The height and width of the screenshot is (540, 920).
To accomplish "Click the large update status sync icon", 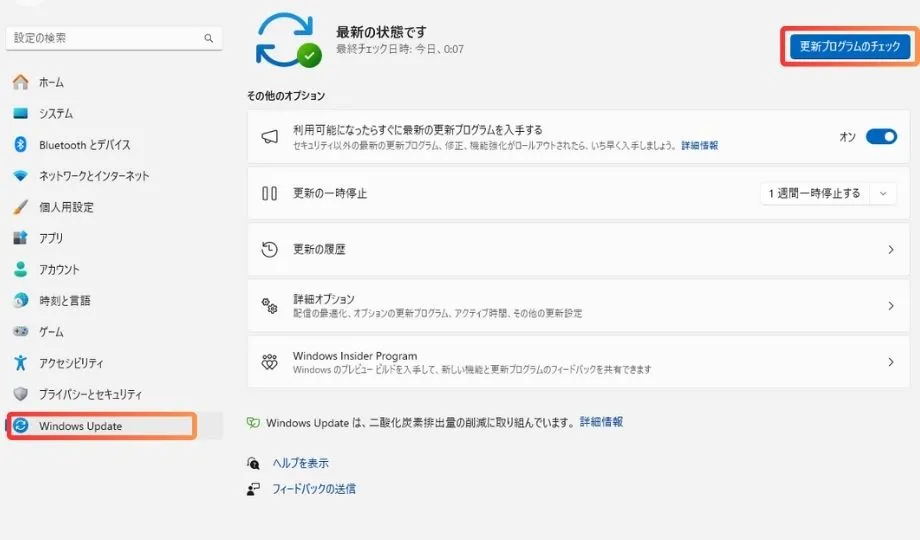I will pos(289,40).
